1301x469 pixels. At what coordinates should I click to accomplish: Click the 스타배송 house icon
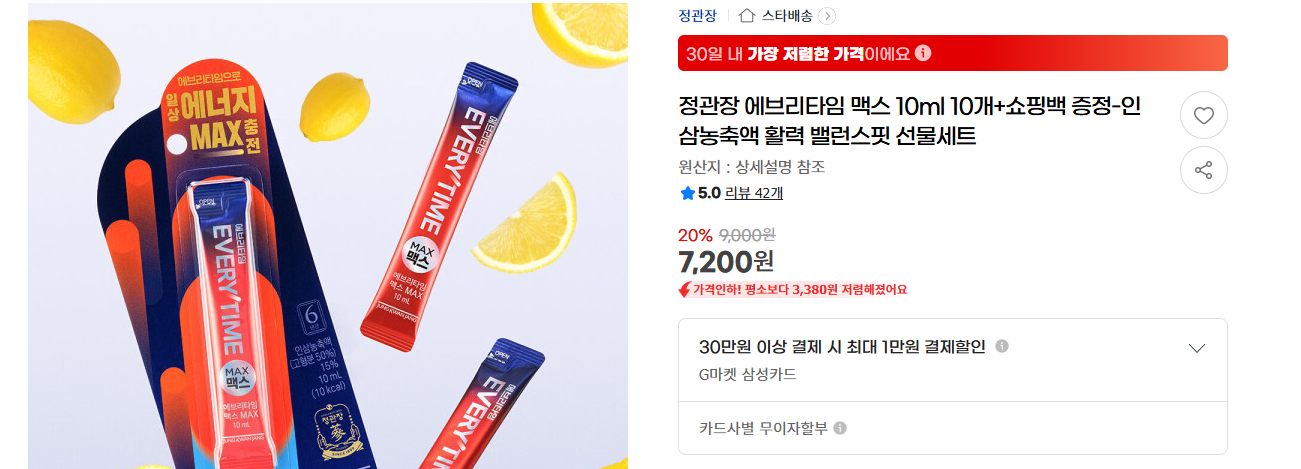point(746,15)
